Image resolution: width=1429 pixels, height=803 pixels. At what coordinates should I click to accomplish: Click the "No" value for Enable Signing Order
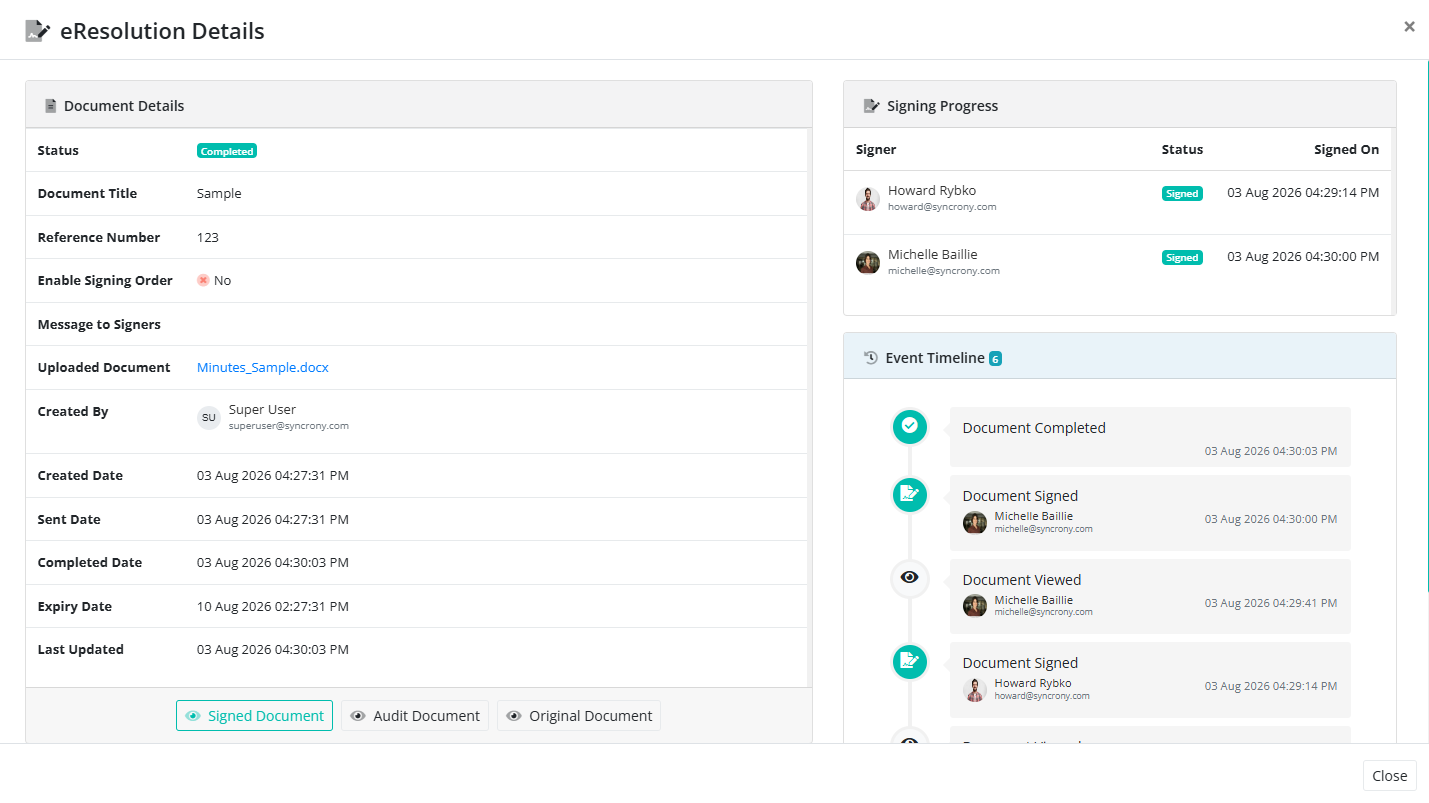point(222,281)
